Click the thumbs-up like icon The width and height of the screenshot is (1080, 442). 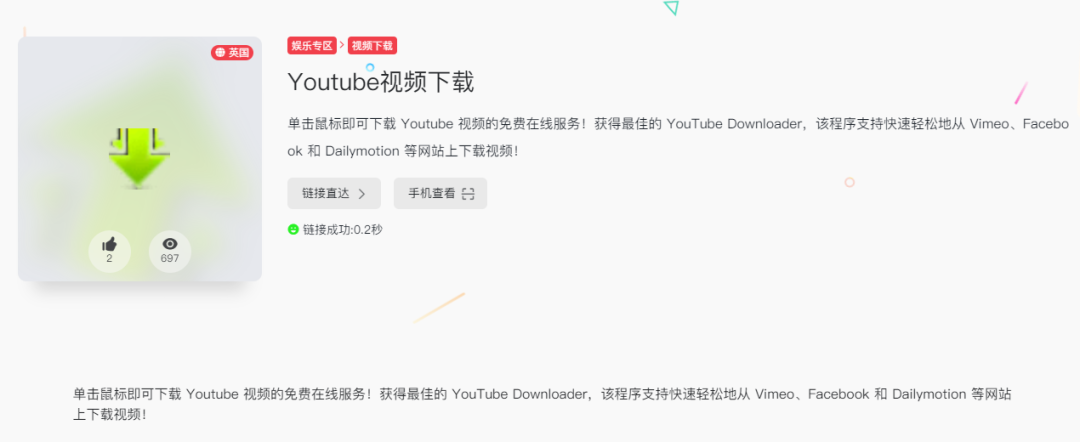pyautogui.click(x=110, y=244)
